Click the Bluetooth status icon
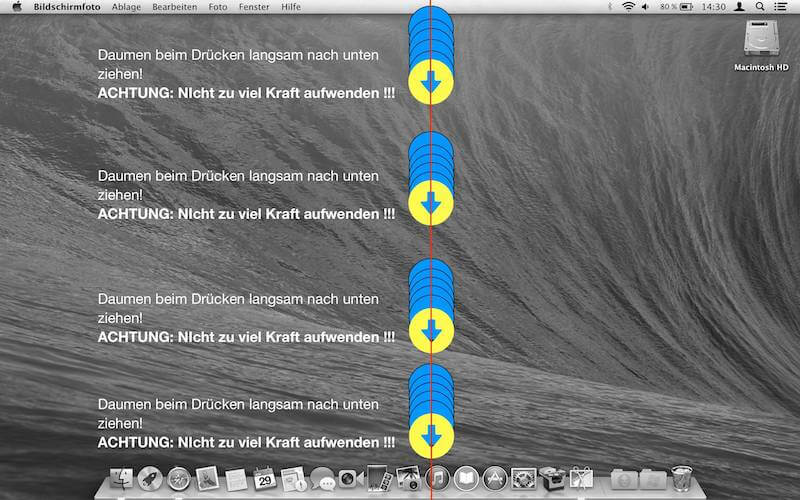800x500 pixels. click(x=610, y=7)
